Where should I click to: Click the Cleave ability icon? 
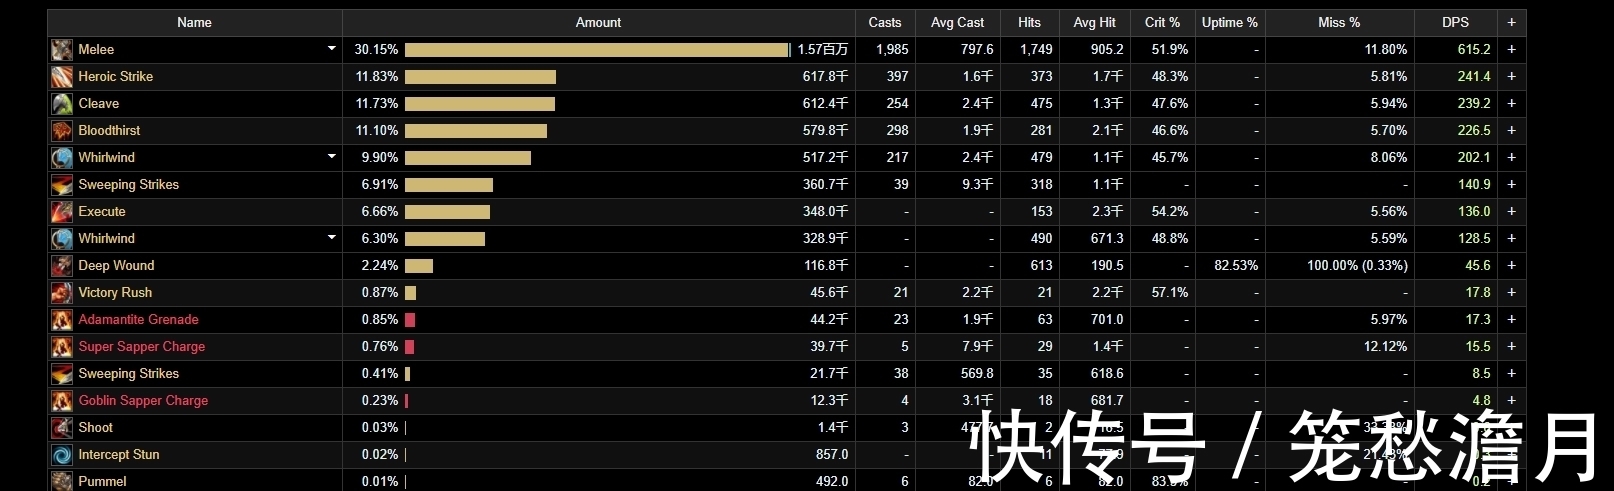62,103
